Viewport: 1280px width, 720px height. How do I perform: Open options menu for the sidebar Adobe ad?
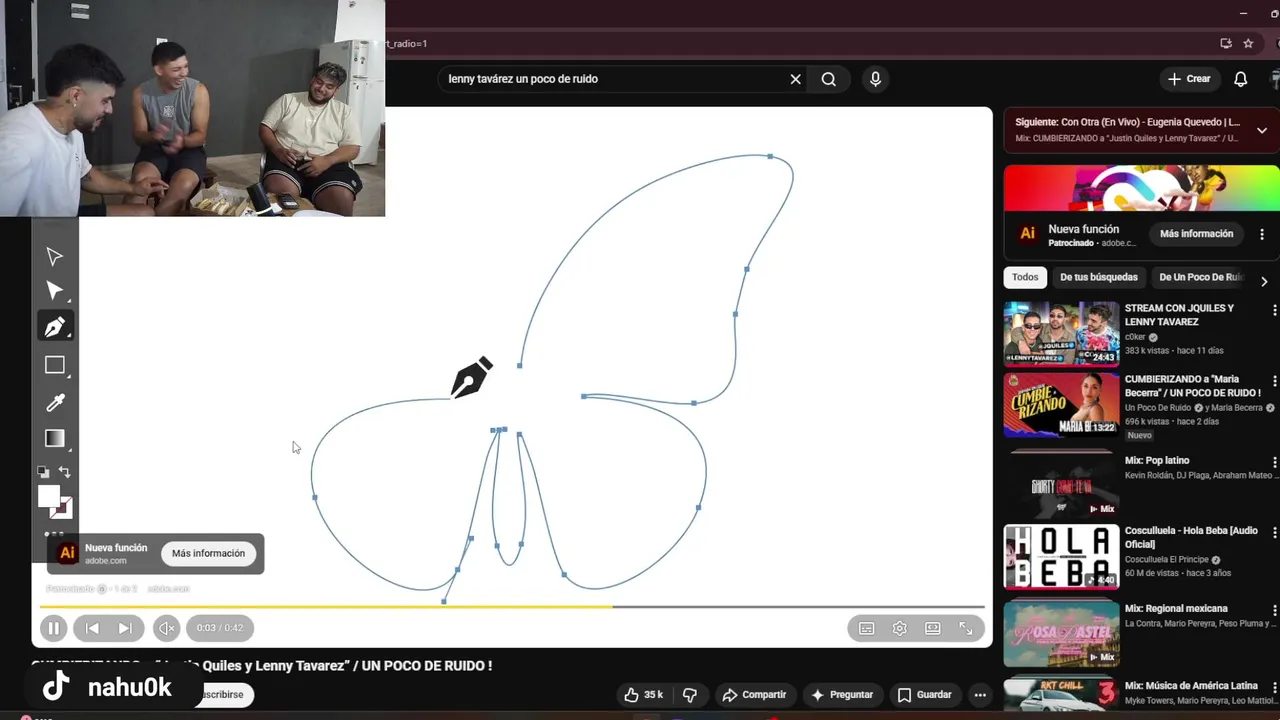(x=1262, y=234)
